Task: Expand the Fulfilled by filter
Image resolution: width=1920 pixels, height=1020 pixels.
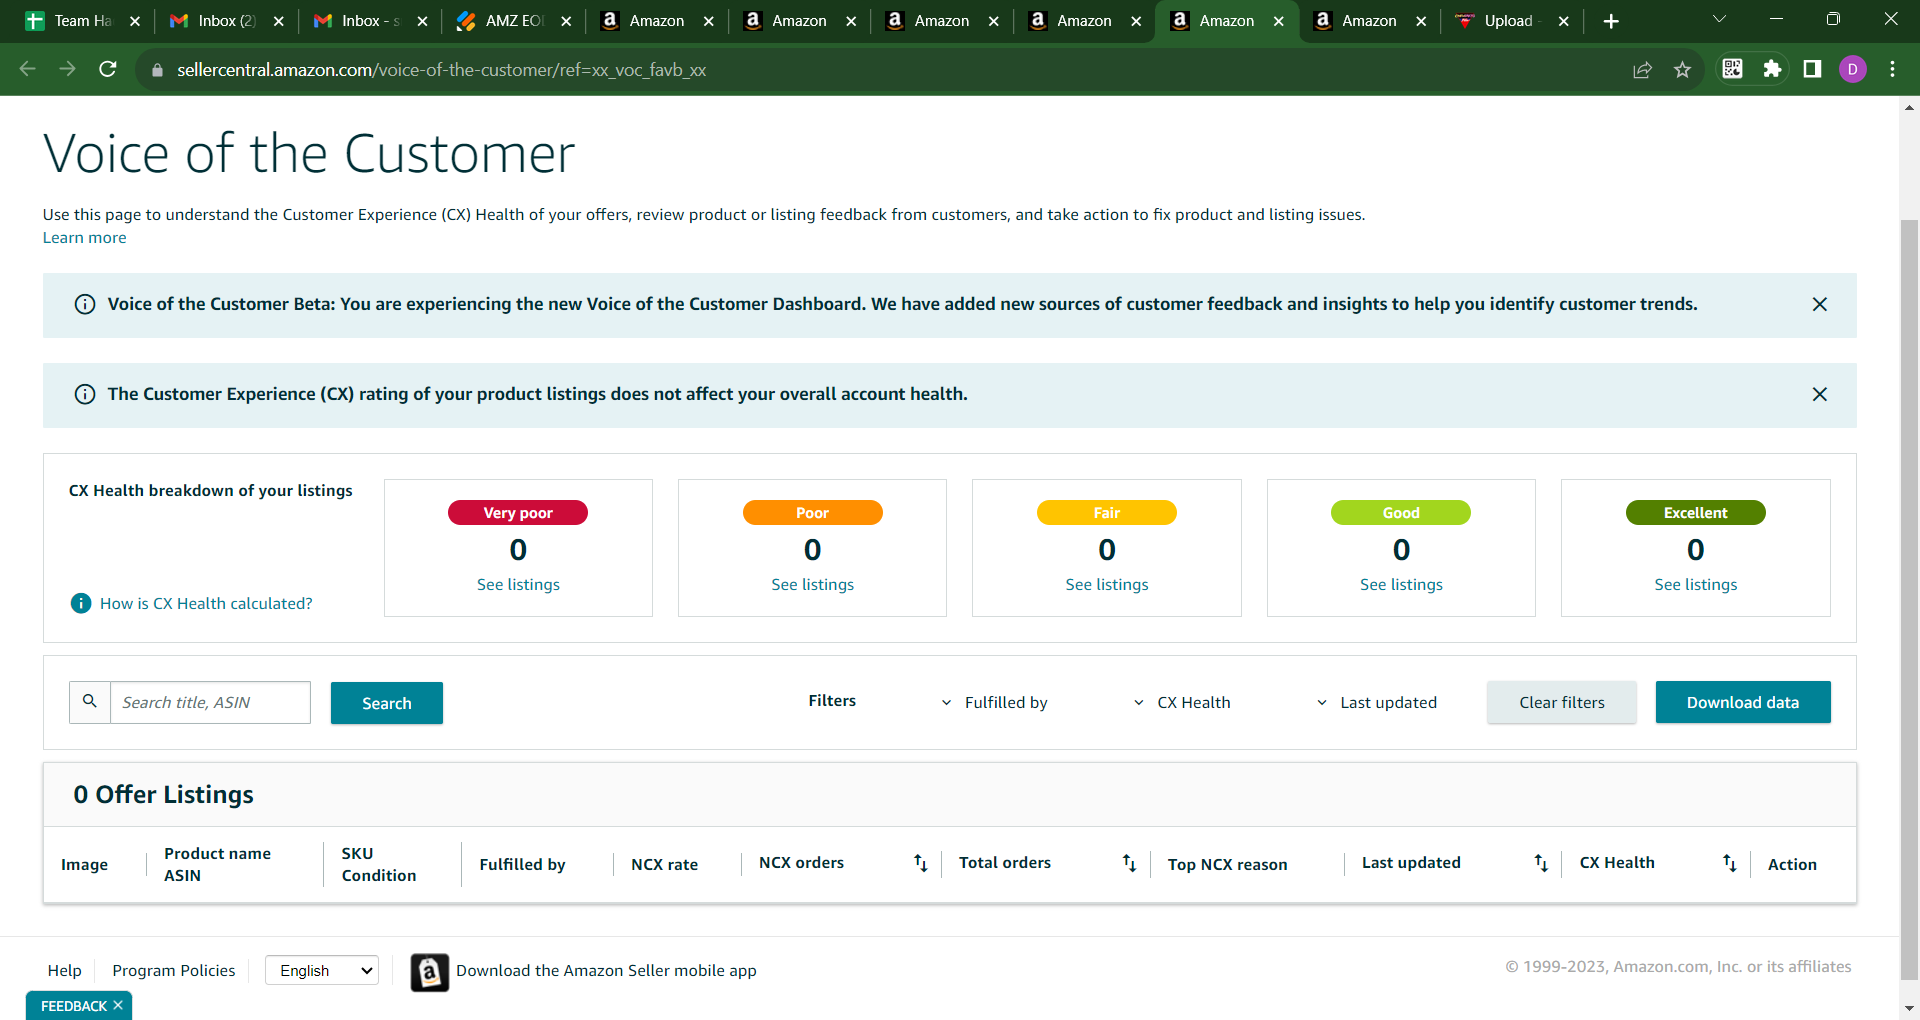Action: pyautogui.click(x=994, y=703)
